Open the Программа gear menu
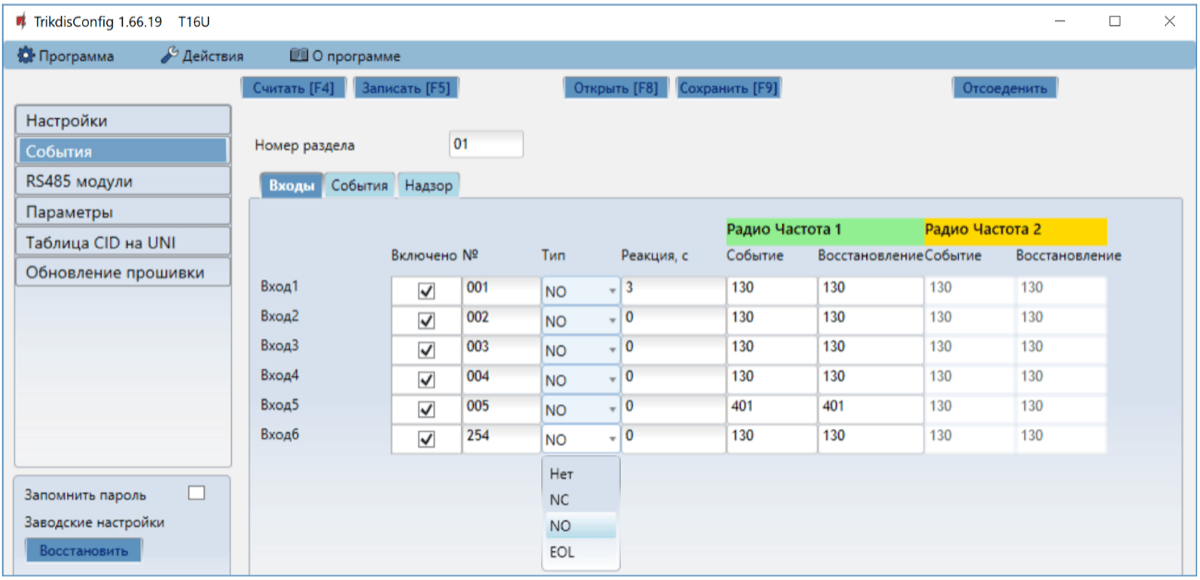Screen dimensions: 1200x580 tap(66, 56)
